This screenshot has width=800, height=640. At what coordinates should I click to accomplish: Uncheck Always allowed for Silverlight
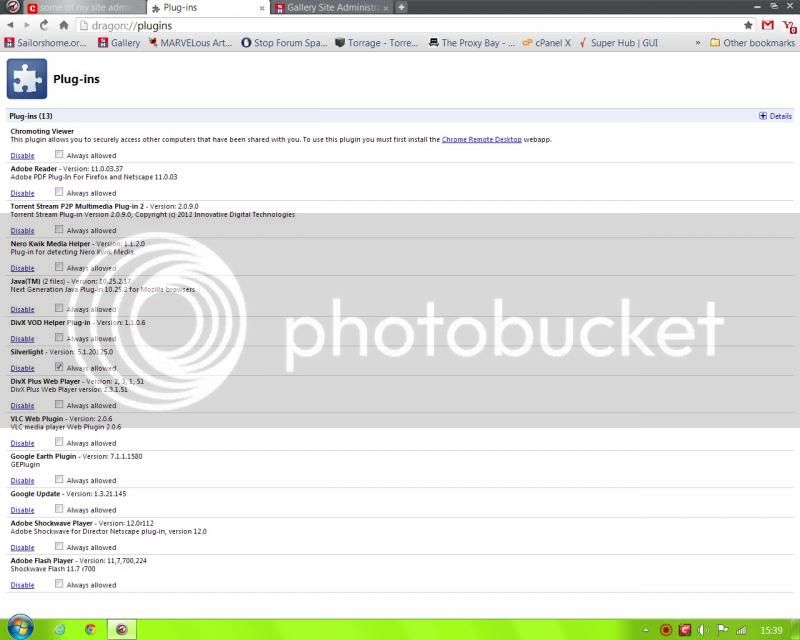click(59, 366)
